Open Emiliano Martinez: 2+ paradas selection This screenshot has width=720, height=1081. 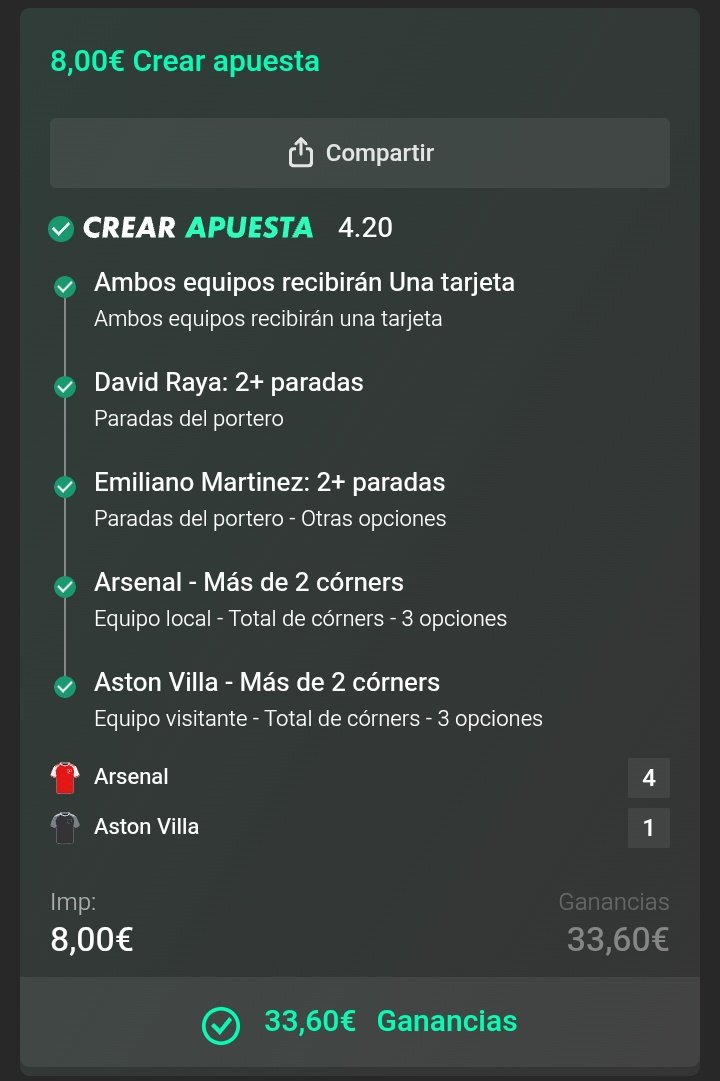click(270, 483)
